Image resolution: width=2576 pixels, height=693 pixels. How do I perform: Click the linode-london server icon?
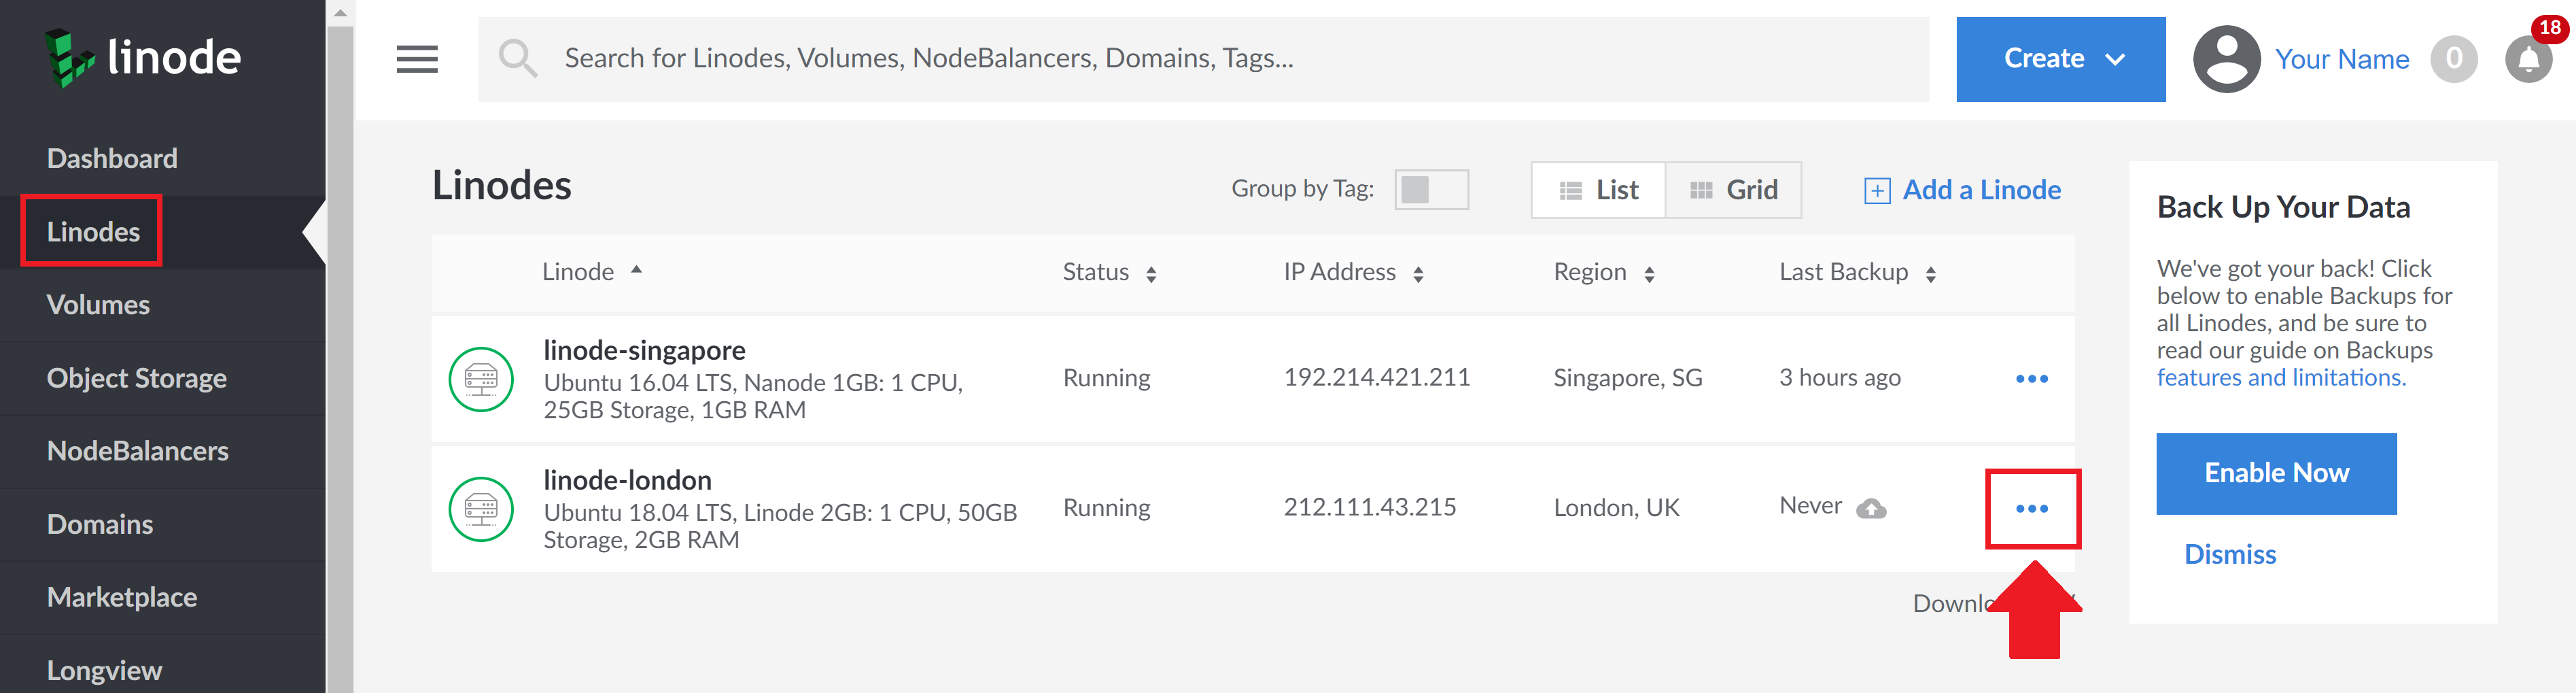(481, 509)
